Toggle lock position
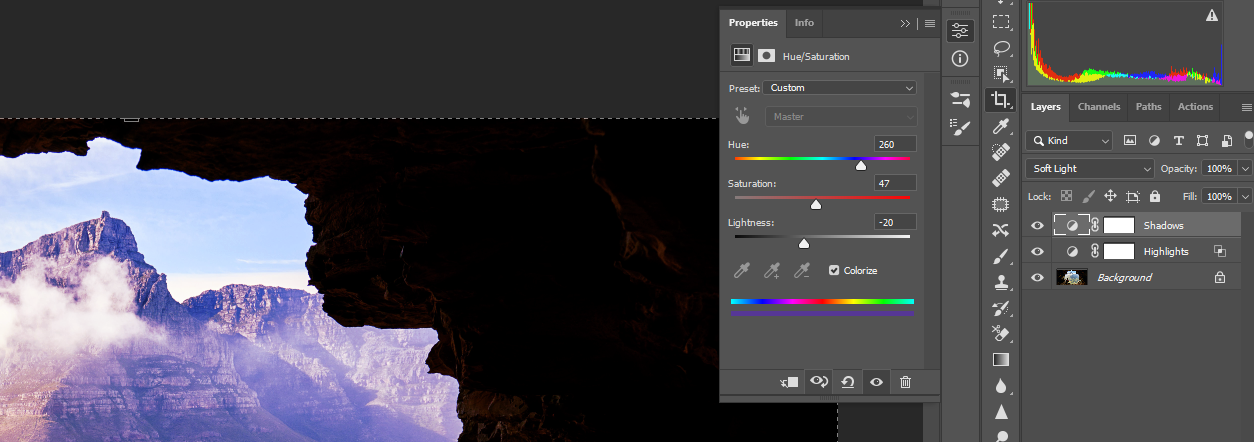The width and height of the screenshot is (1254, 442). click(x=1110, y=197)
